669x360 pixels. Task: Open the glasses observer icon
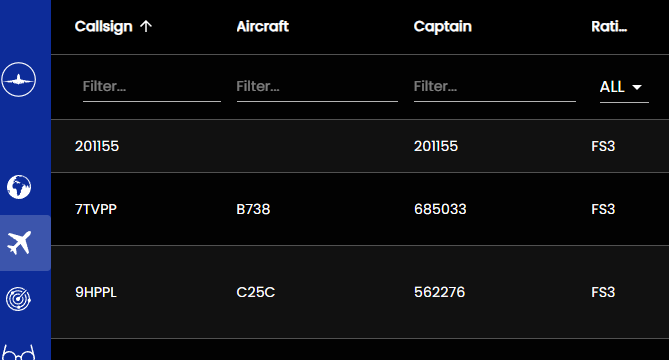coord(18,353)
